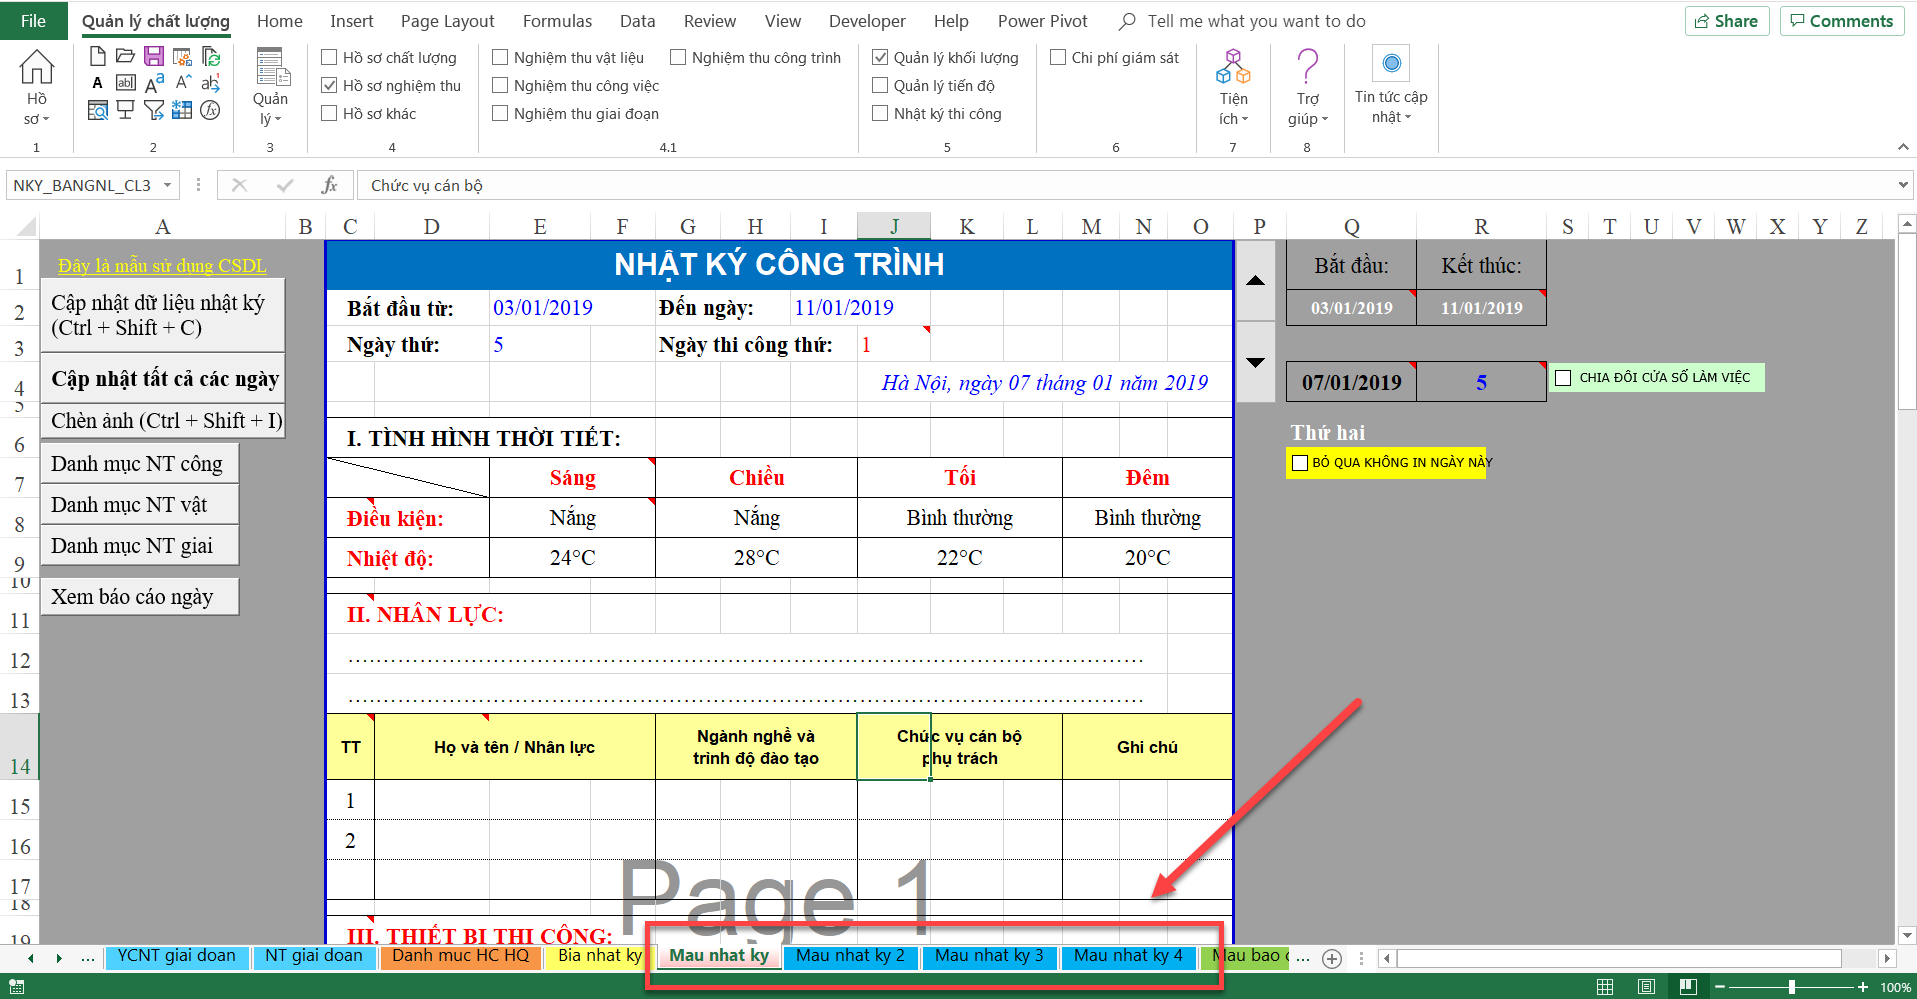The height and width of the screenshot is (999, 1917).
Task: Click 'Danh mục NT công' button
Action: 139,464
